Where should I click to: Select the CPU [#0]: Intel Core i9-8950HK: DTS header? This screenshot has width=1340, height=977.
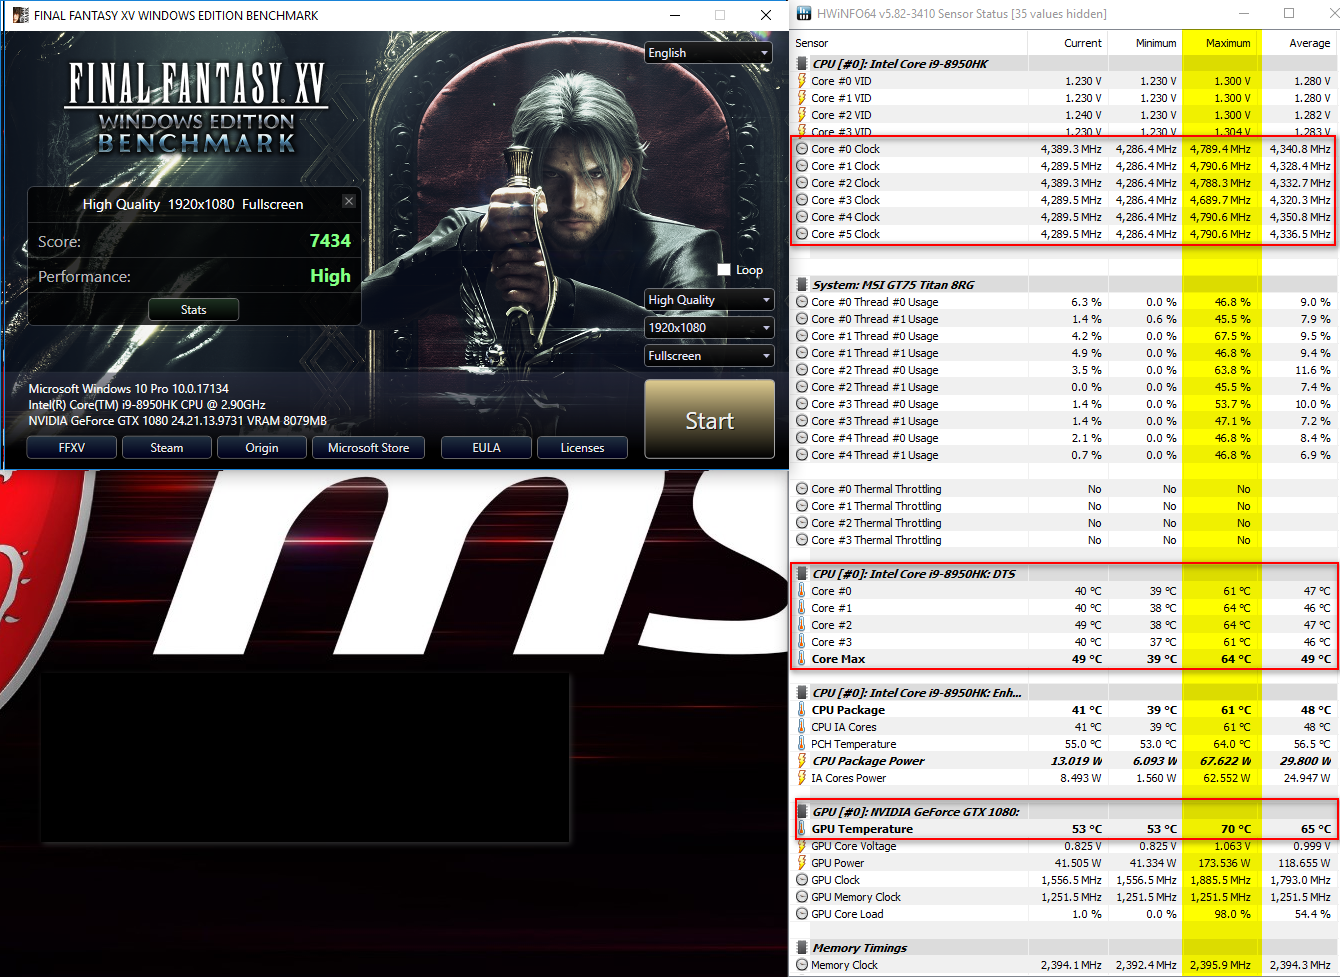(x=914, y=574)
